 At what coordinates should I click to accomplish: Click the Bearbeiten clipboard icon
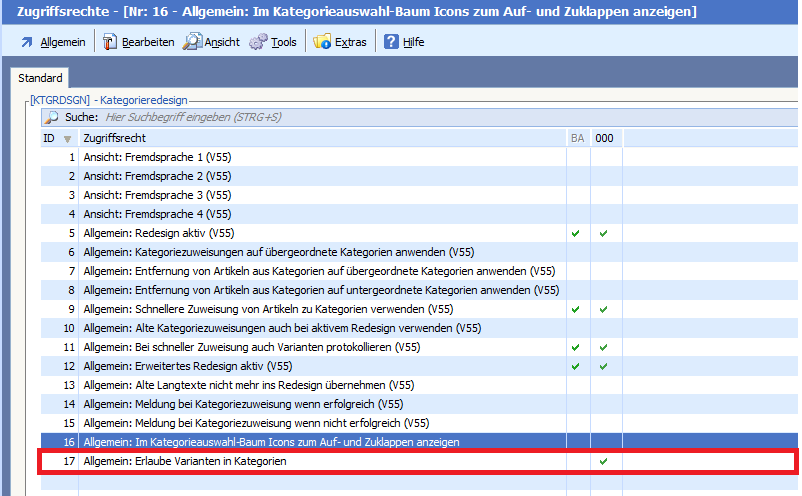[x=110, y=42]
